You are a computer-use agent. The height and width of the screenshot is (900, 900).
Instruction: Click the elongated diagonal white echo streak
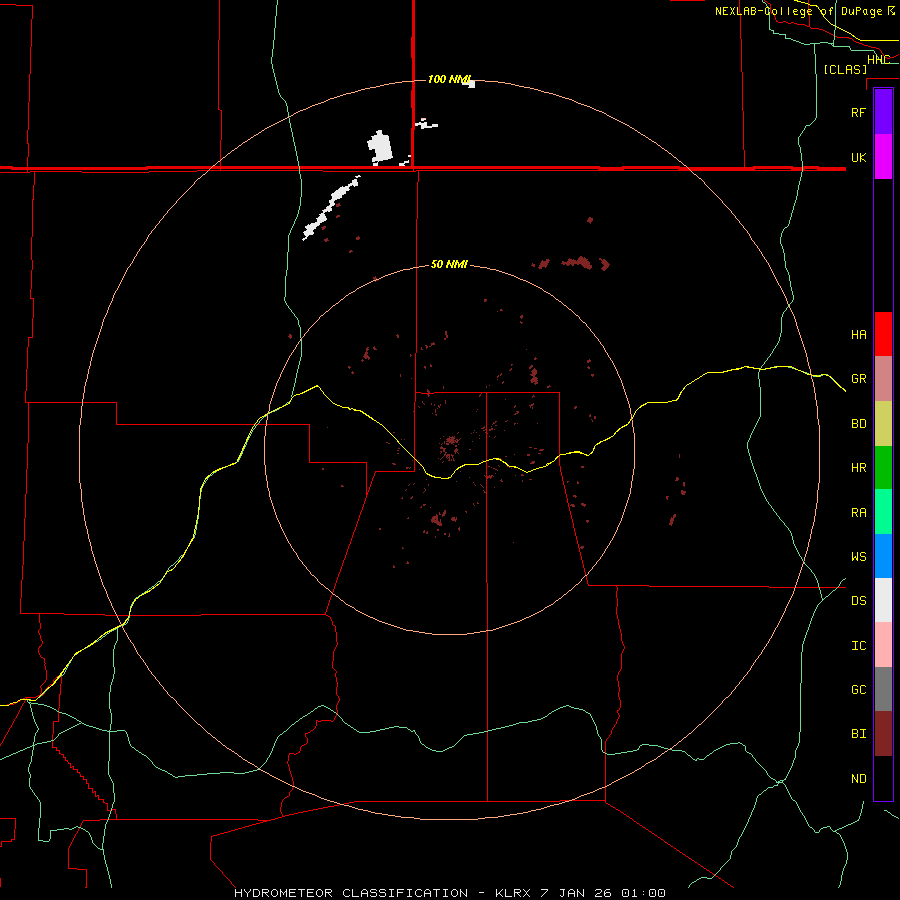(331, 208)
